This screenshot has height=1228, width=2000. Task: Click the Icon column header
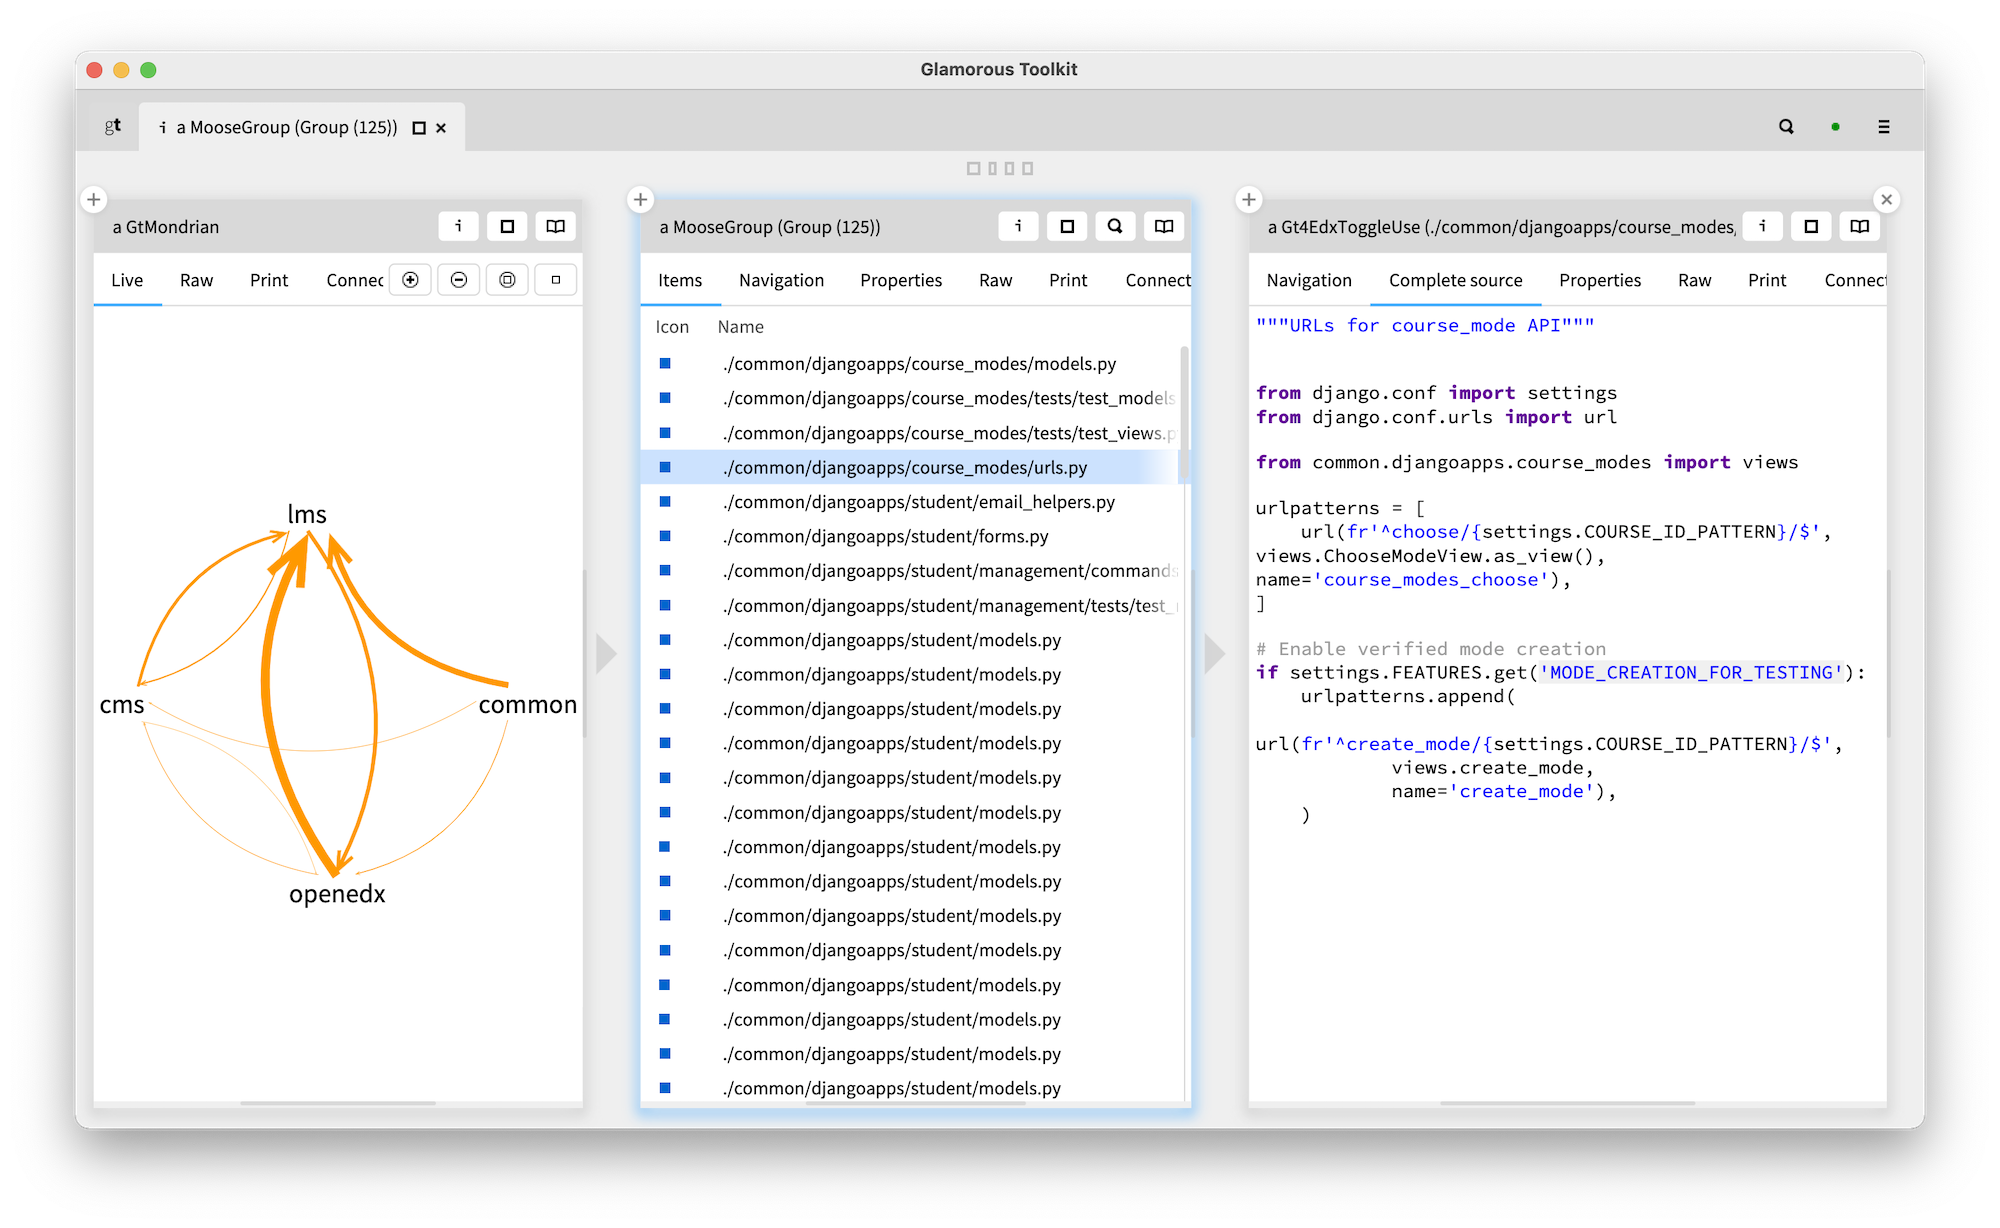coord(672,327)
